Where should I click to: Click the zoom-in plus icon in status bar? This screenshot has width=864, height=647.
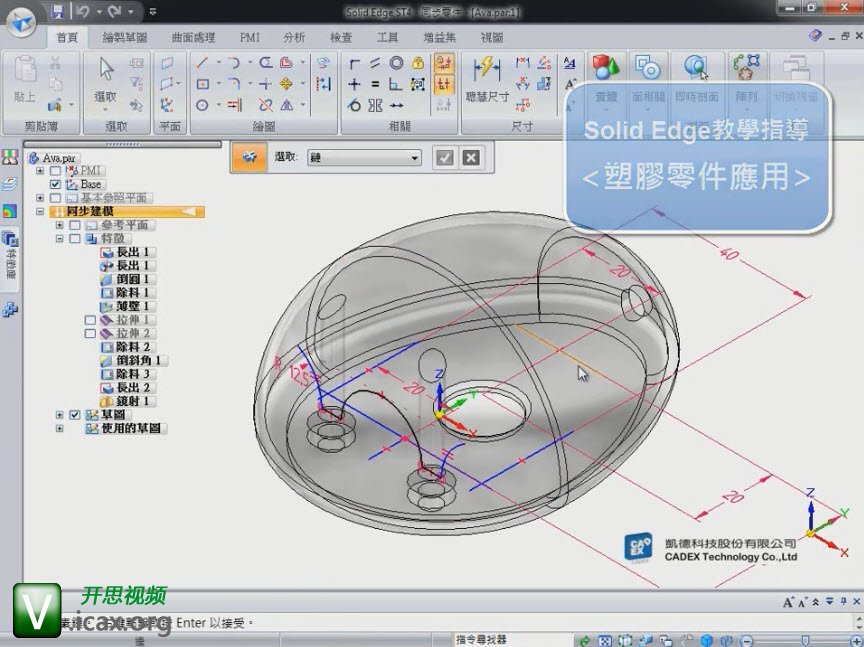click(855, 640)
